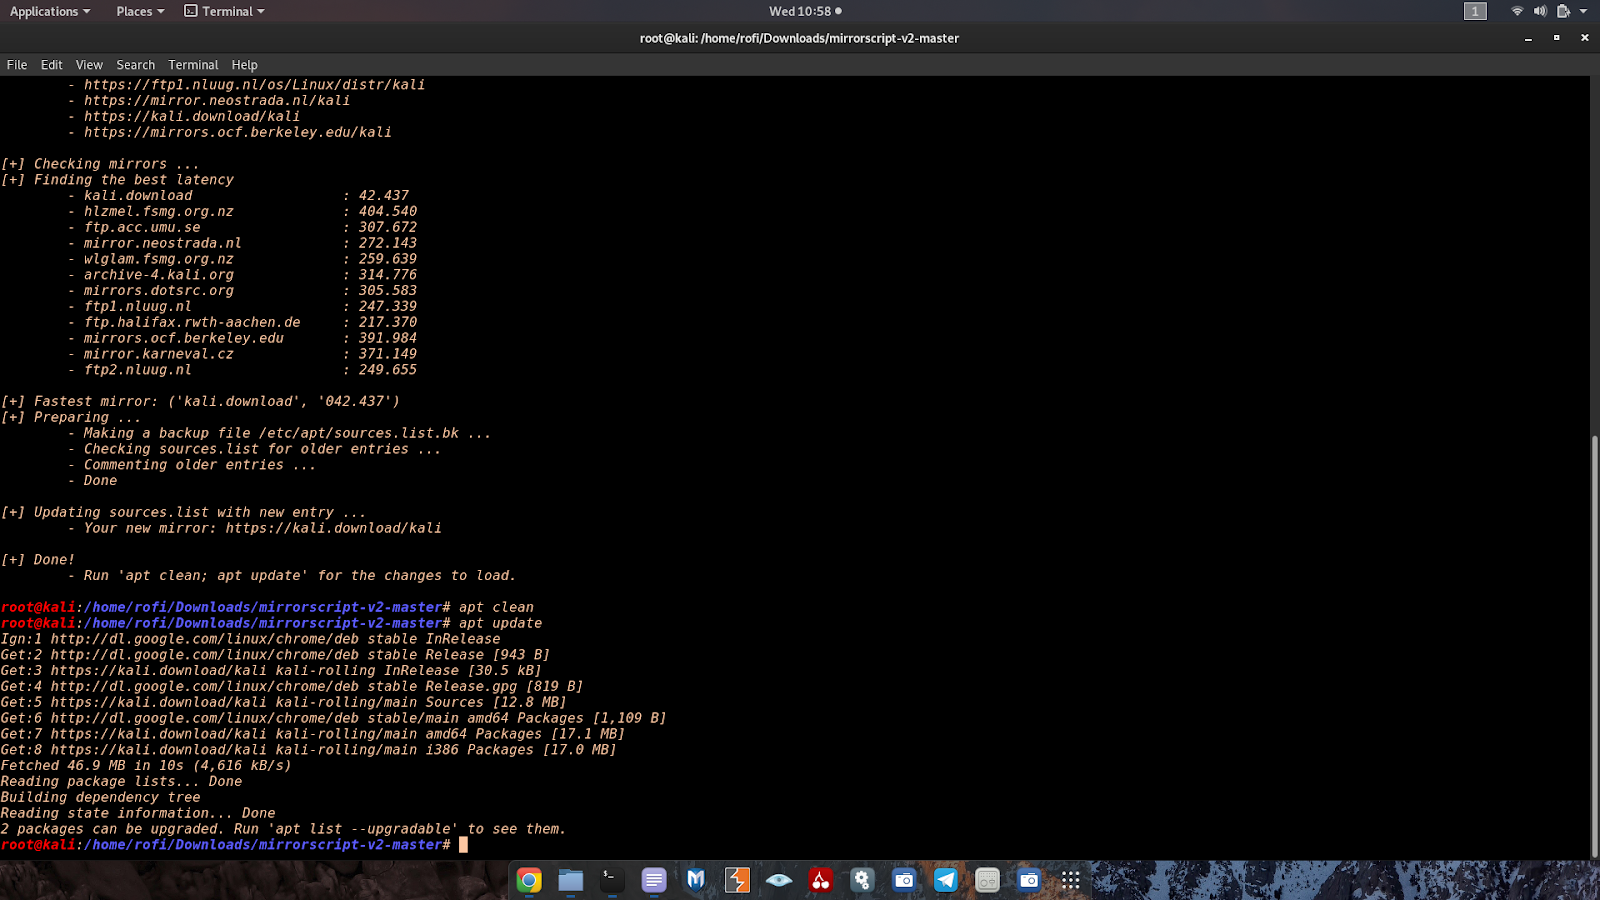
Task: Click the '[+] Fastest mirror' result line
Action: coord(200,402)
